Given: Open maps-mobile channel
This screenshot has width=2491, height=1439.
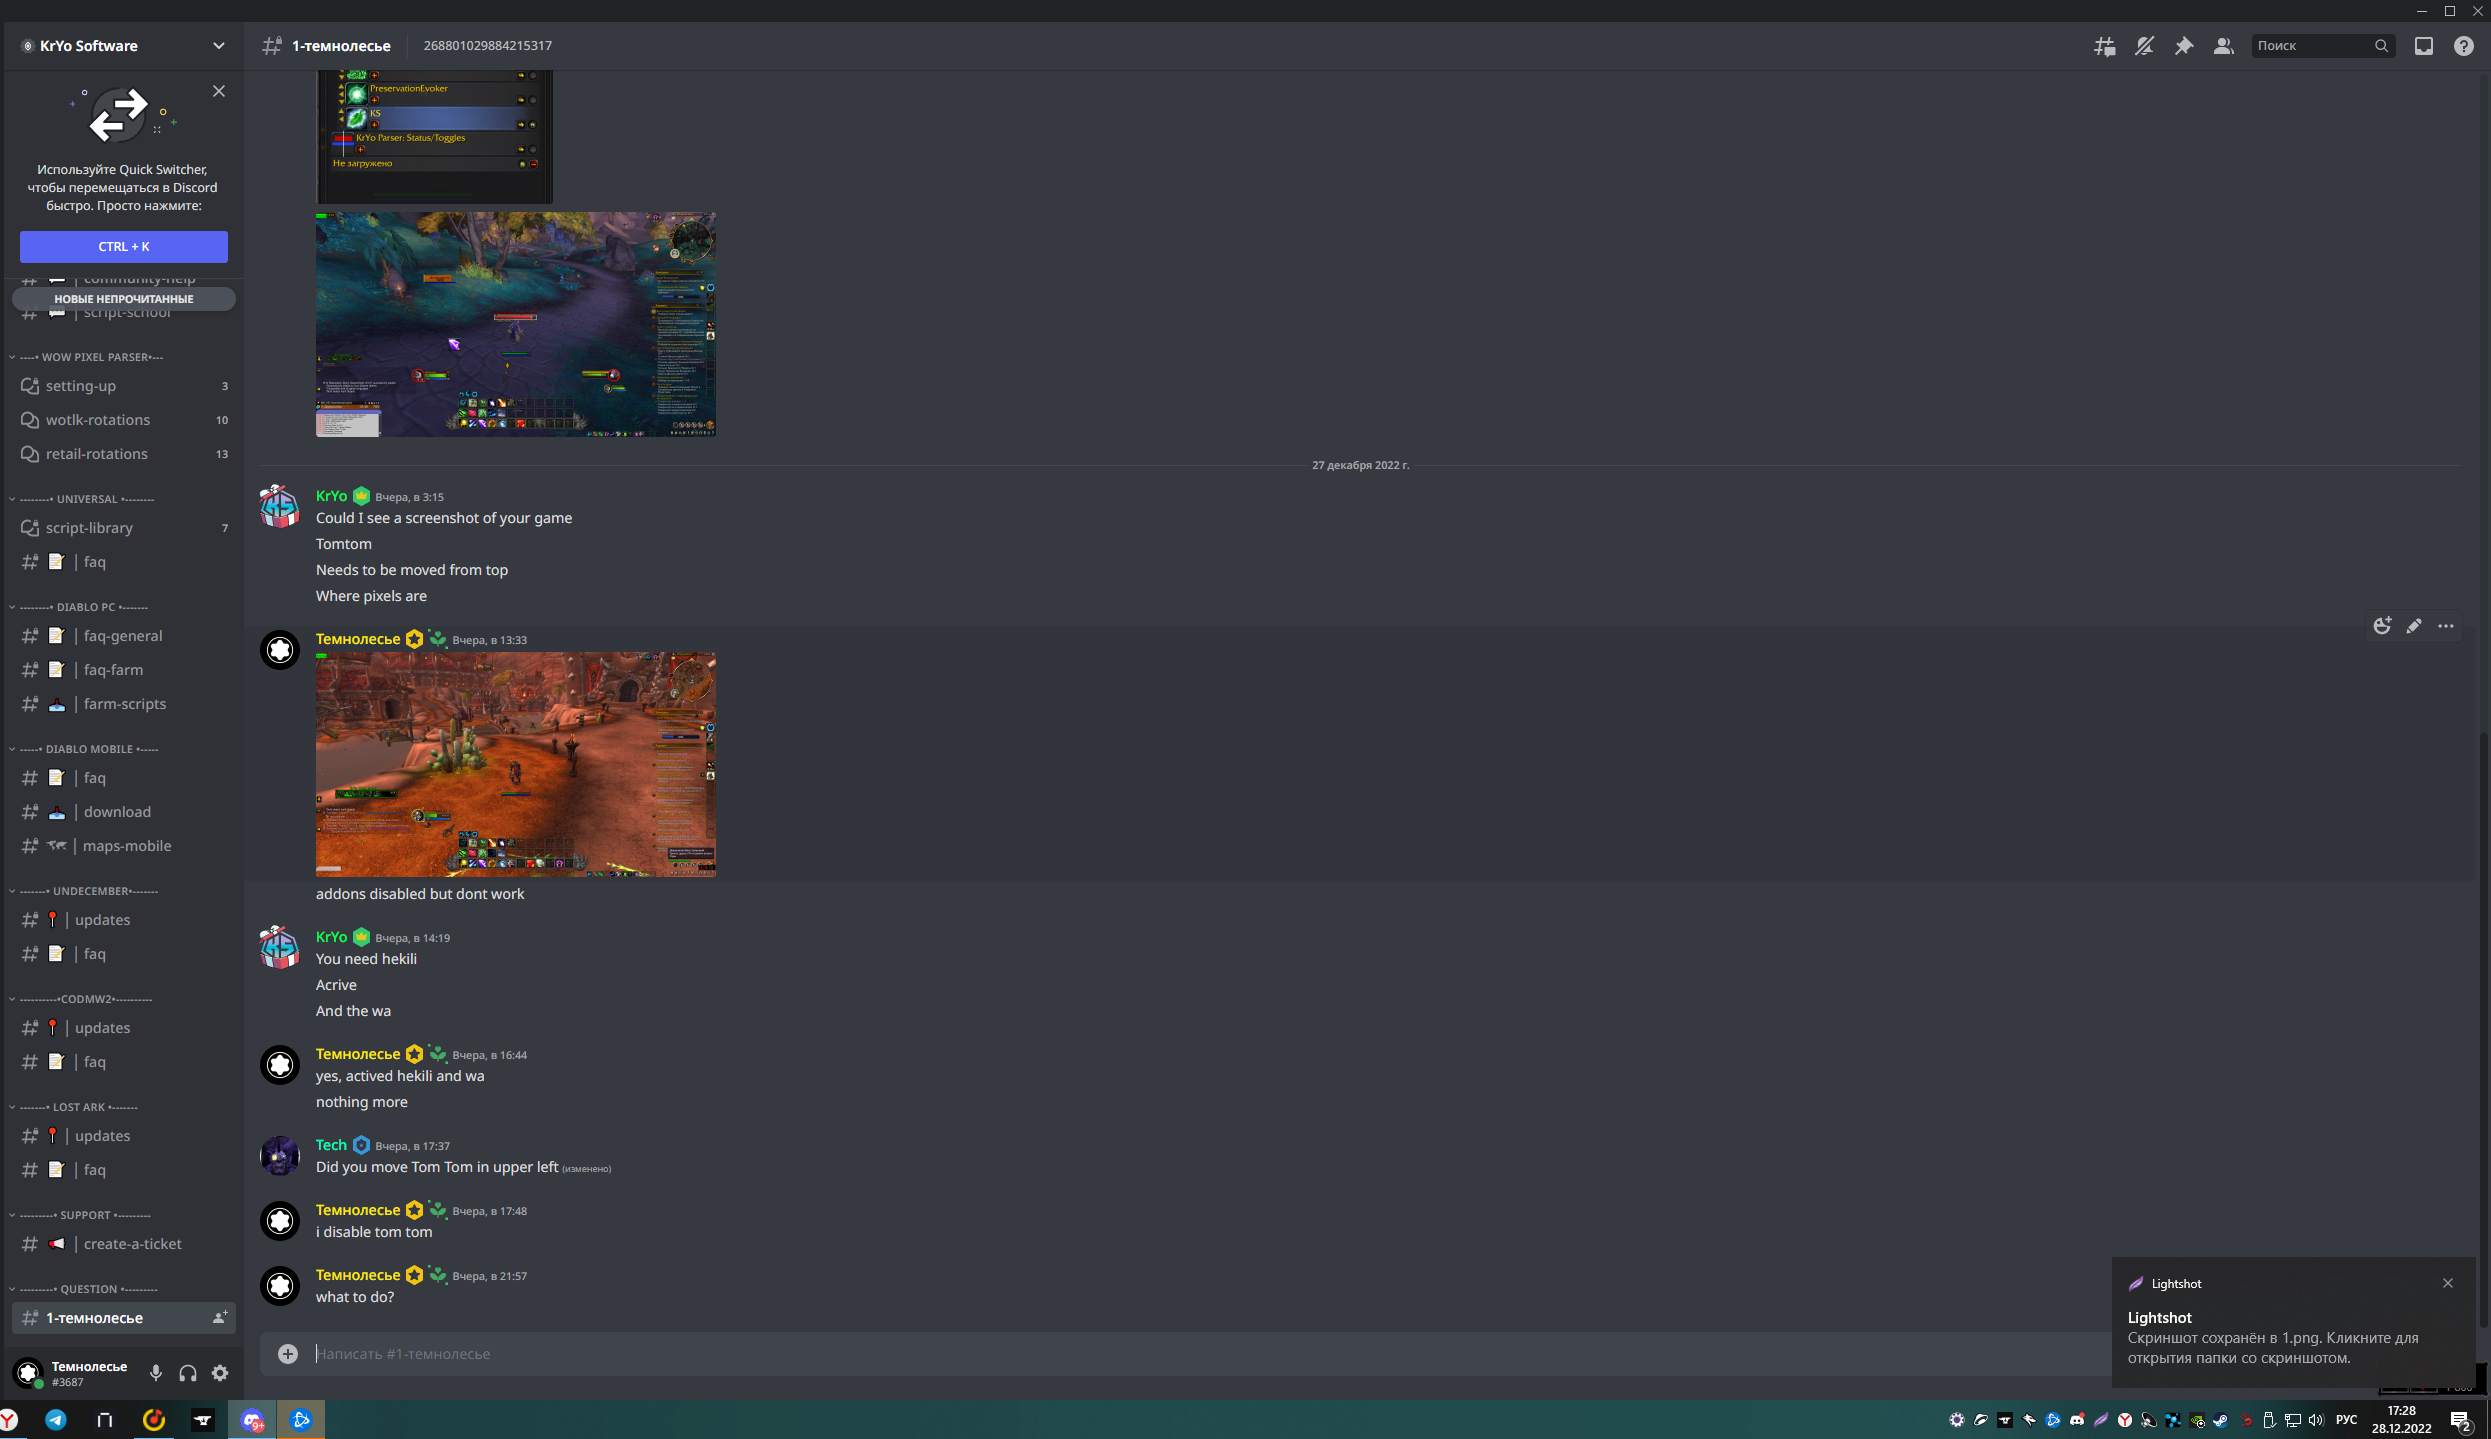Looking at the screenshot, I should (x=124, y=846).
